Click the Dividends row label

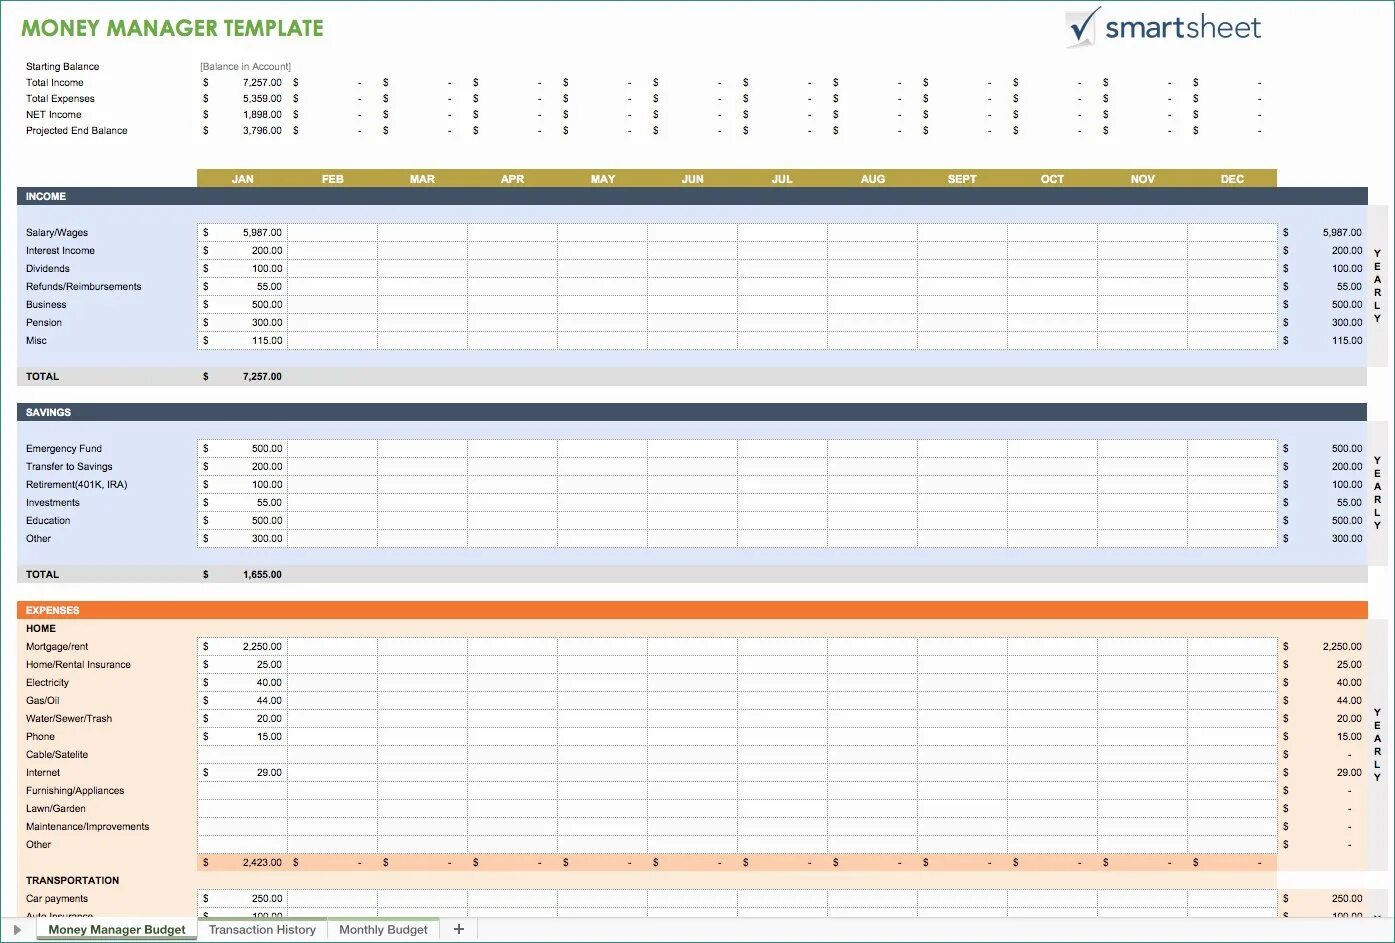[x=48, y=269]
